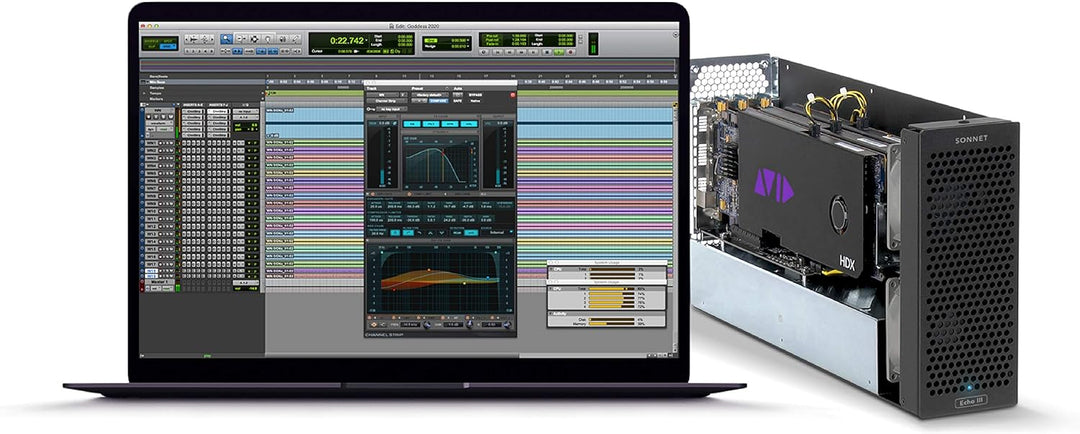This screenshot has height=434, width=1080.
Task: Select the Pencil tool
Action: click(295, 39)
